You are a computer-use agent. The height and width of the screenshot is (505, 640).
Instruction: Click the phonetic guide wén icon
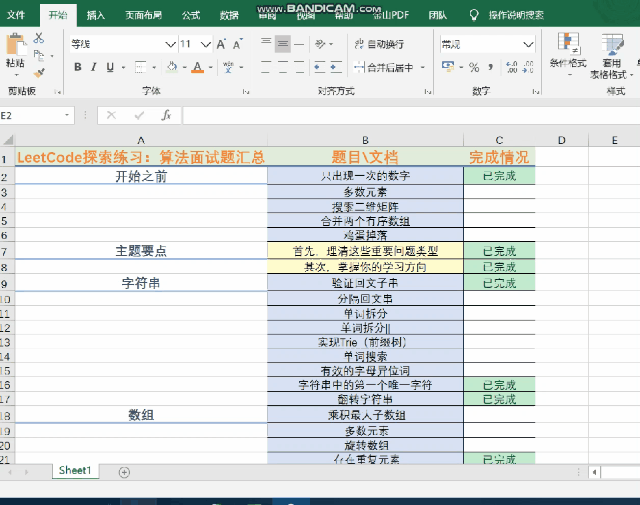228,67
